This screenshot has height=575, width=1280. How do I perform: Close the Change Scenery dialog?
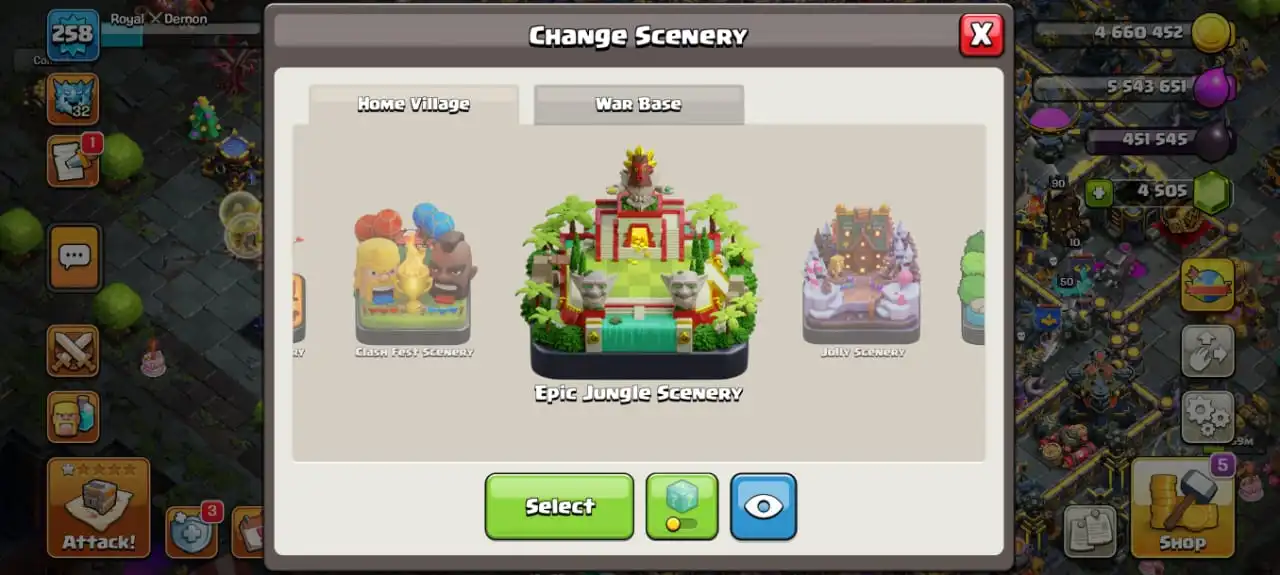click(981, 35)
